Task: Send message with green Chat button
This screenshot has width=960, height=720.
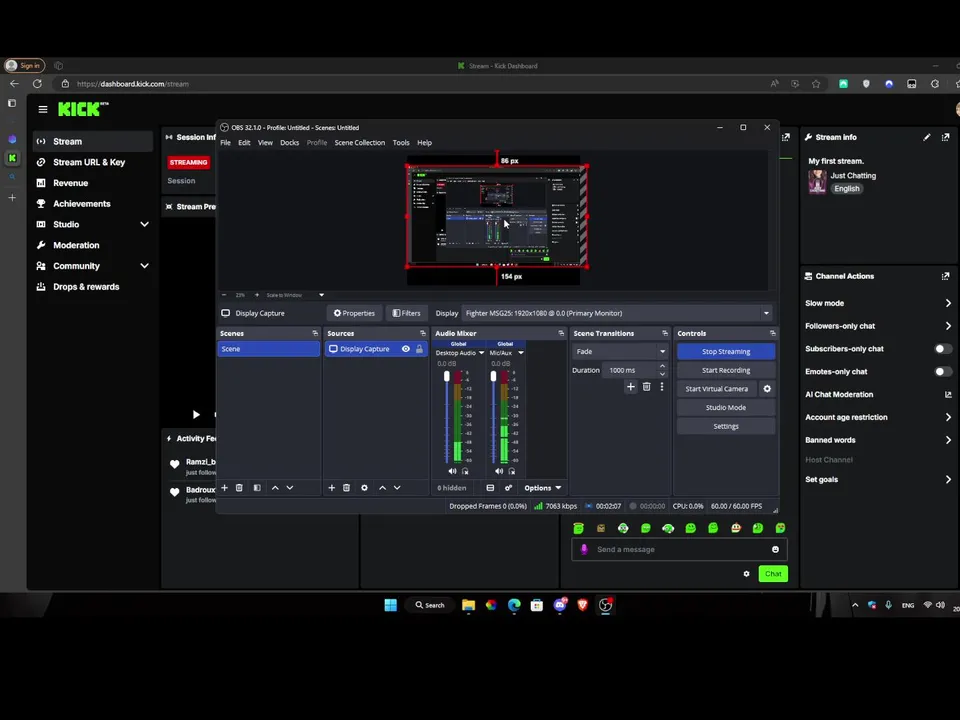Action: pyautogui.click(x=773, y=574)
